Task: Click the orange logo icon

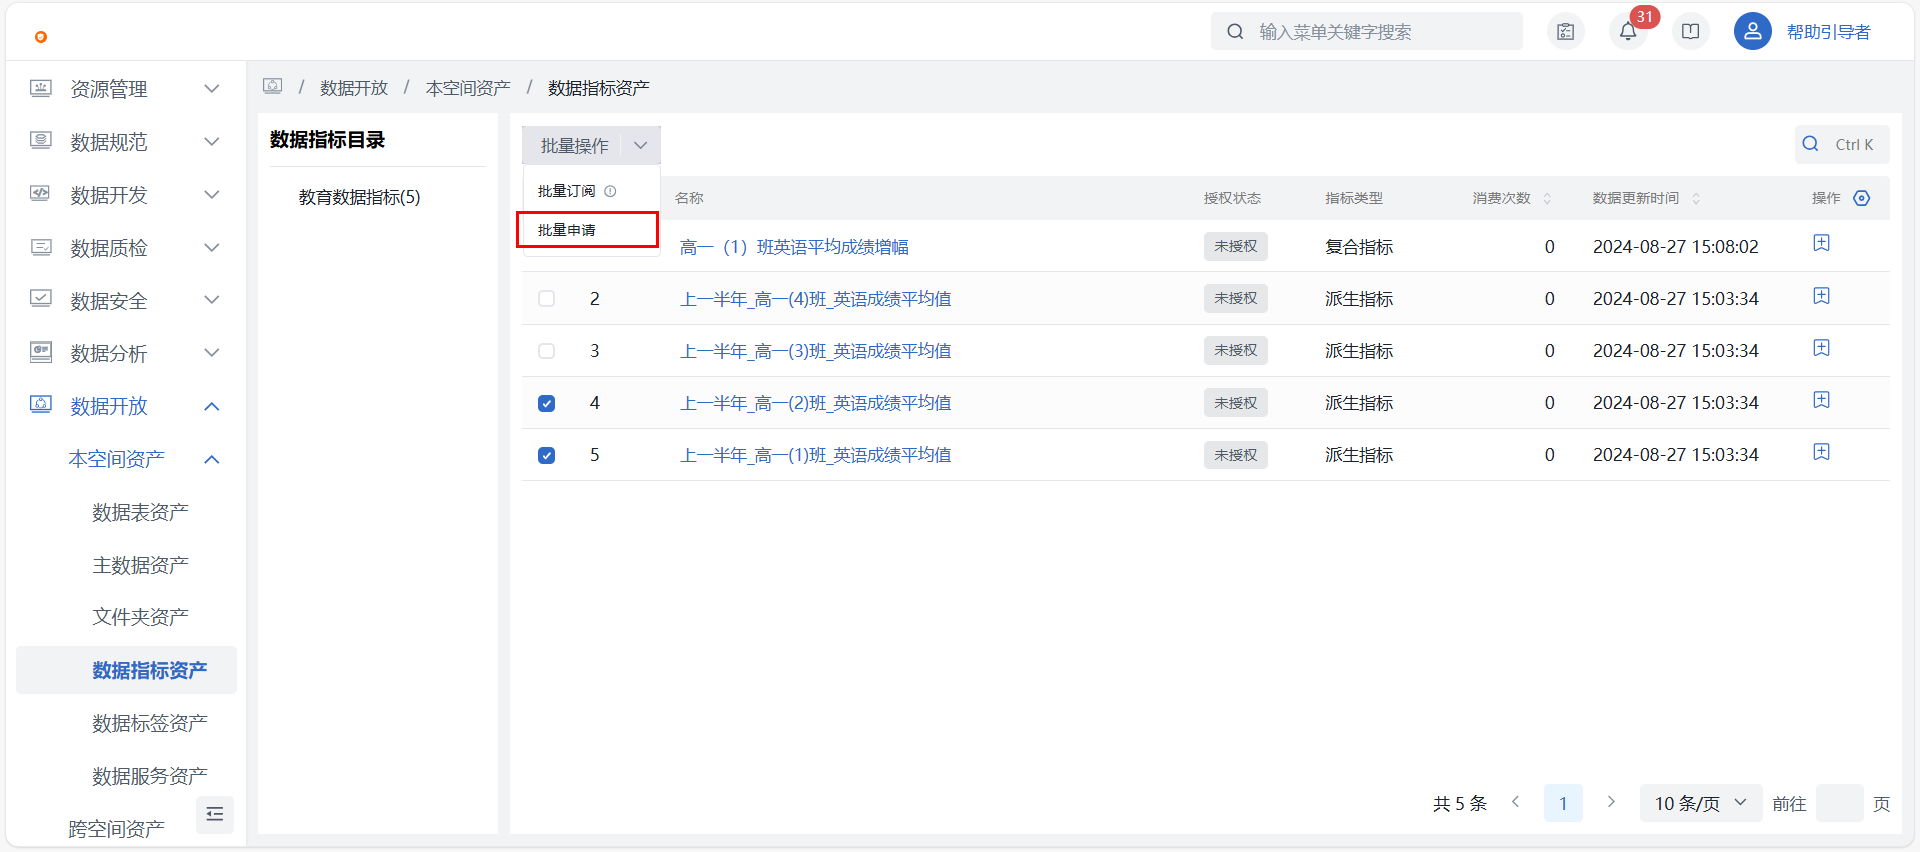Action: click(41, 37)
